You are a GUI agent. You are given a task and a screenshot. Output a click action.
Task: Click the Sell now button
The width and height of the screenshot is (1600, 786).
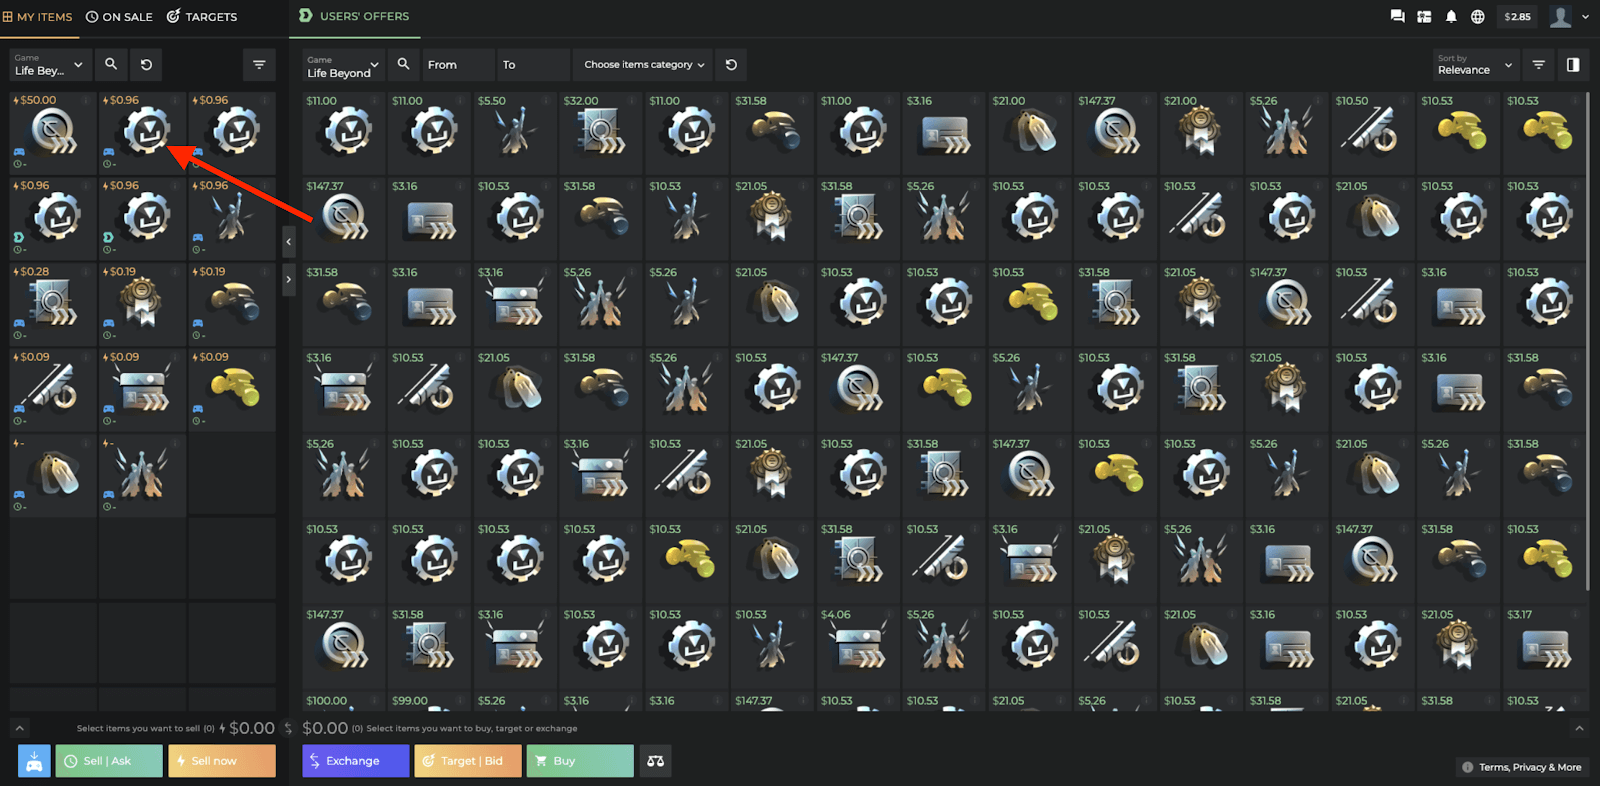222,761
